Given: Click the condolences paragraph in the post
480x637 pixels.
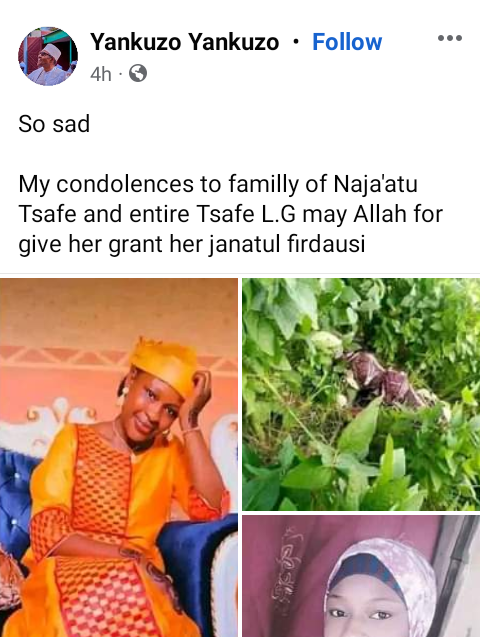Looking at the screenshot, I should coord(230,214).
